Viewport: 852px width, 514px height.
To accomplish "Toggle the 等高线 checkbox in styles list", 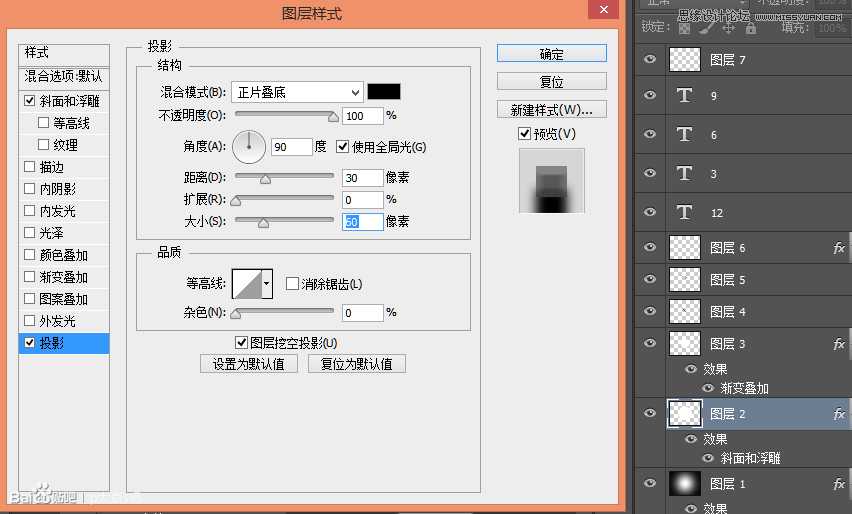I will [43, 123].
